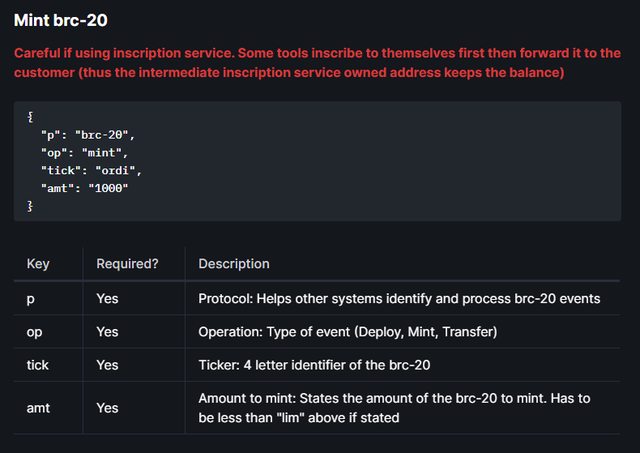This screenshot has height=453, width=640.
Task: Click the "tick" key cell in the table
Action: tap(37, 365)
